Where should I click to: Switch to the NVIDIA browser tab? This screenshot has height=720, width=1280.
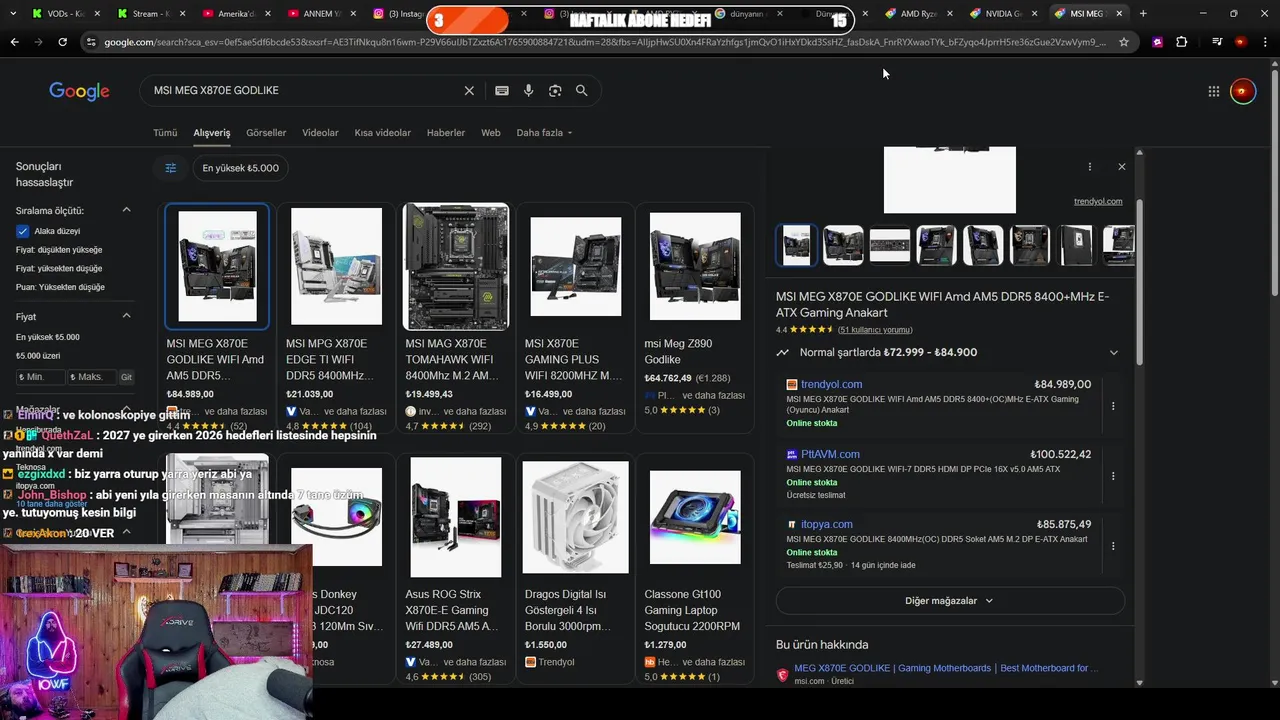point(1005,14)
